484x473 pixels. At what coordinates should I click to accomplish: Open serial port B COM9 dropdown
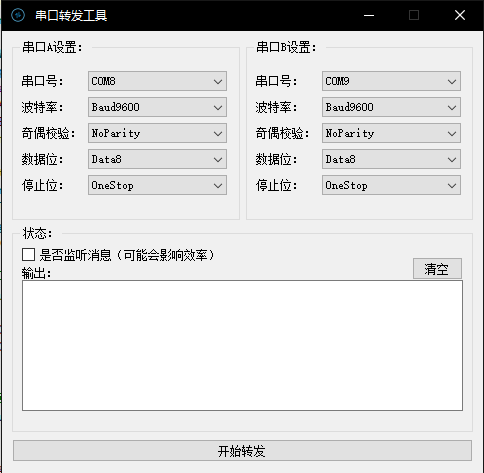(x=391, y=81)
